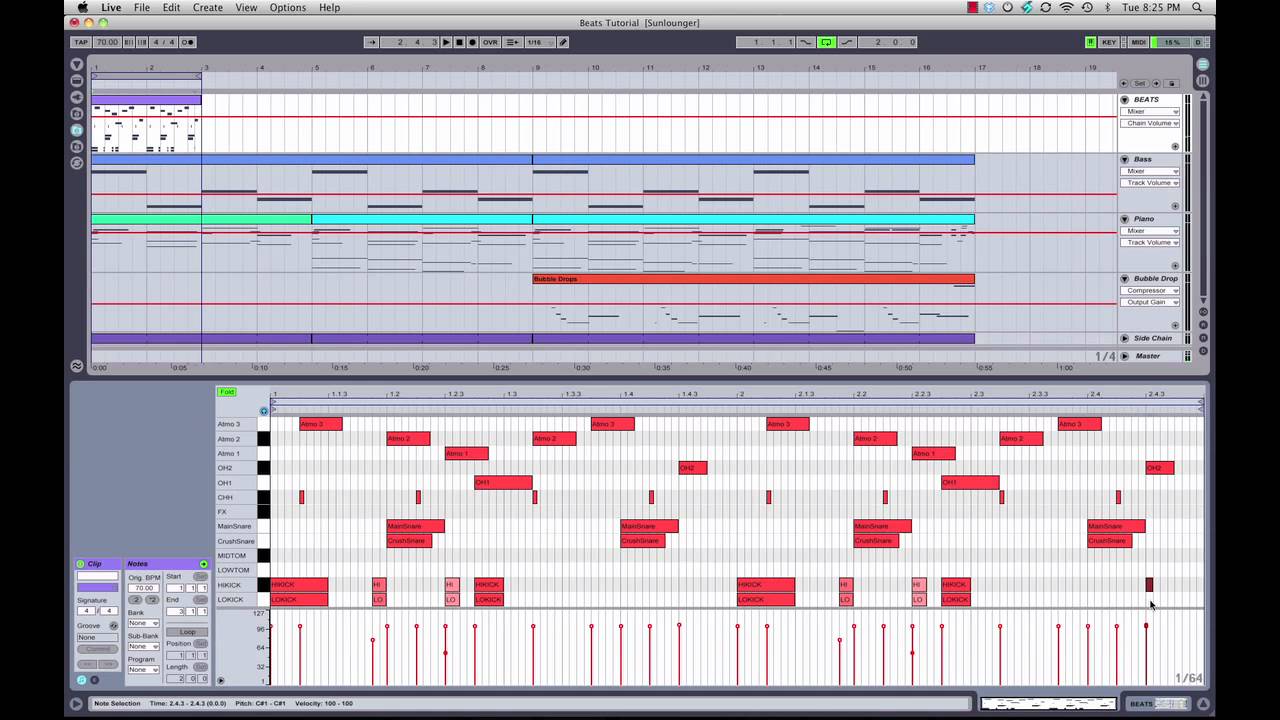Image resolution: width=1280 pixels, height=720 pixels.
Task: Toggle the green computer MIDI keyboard button
Action: pyautogui.click(x=1091, y=42)
